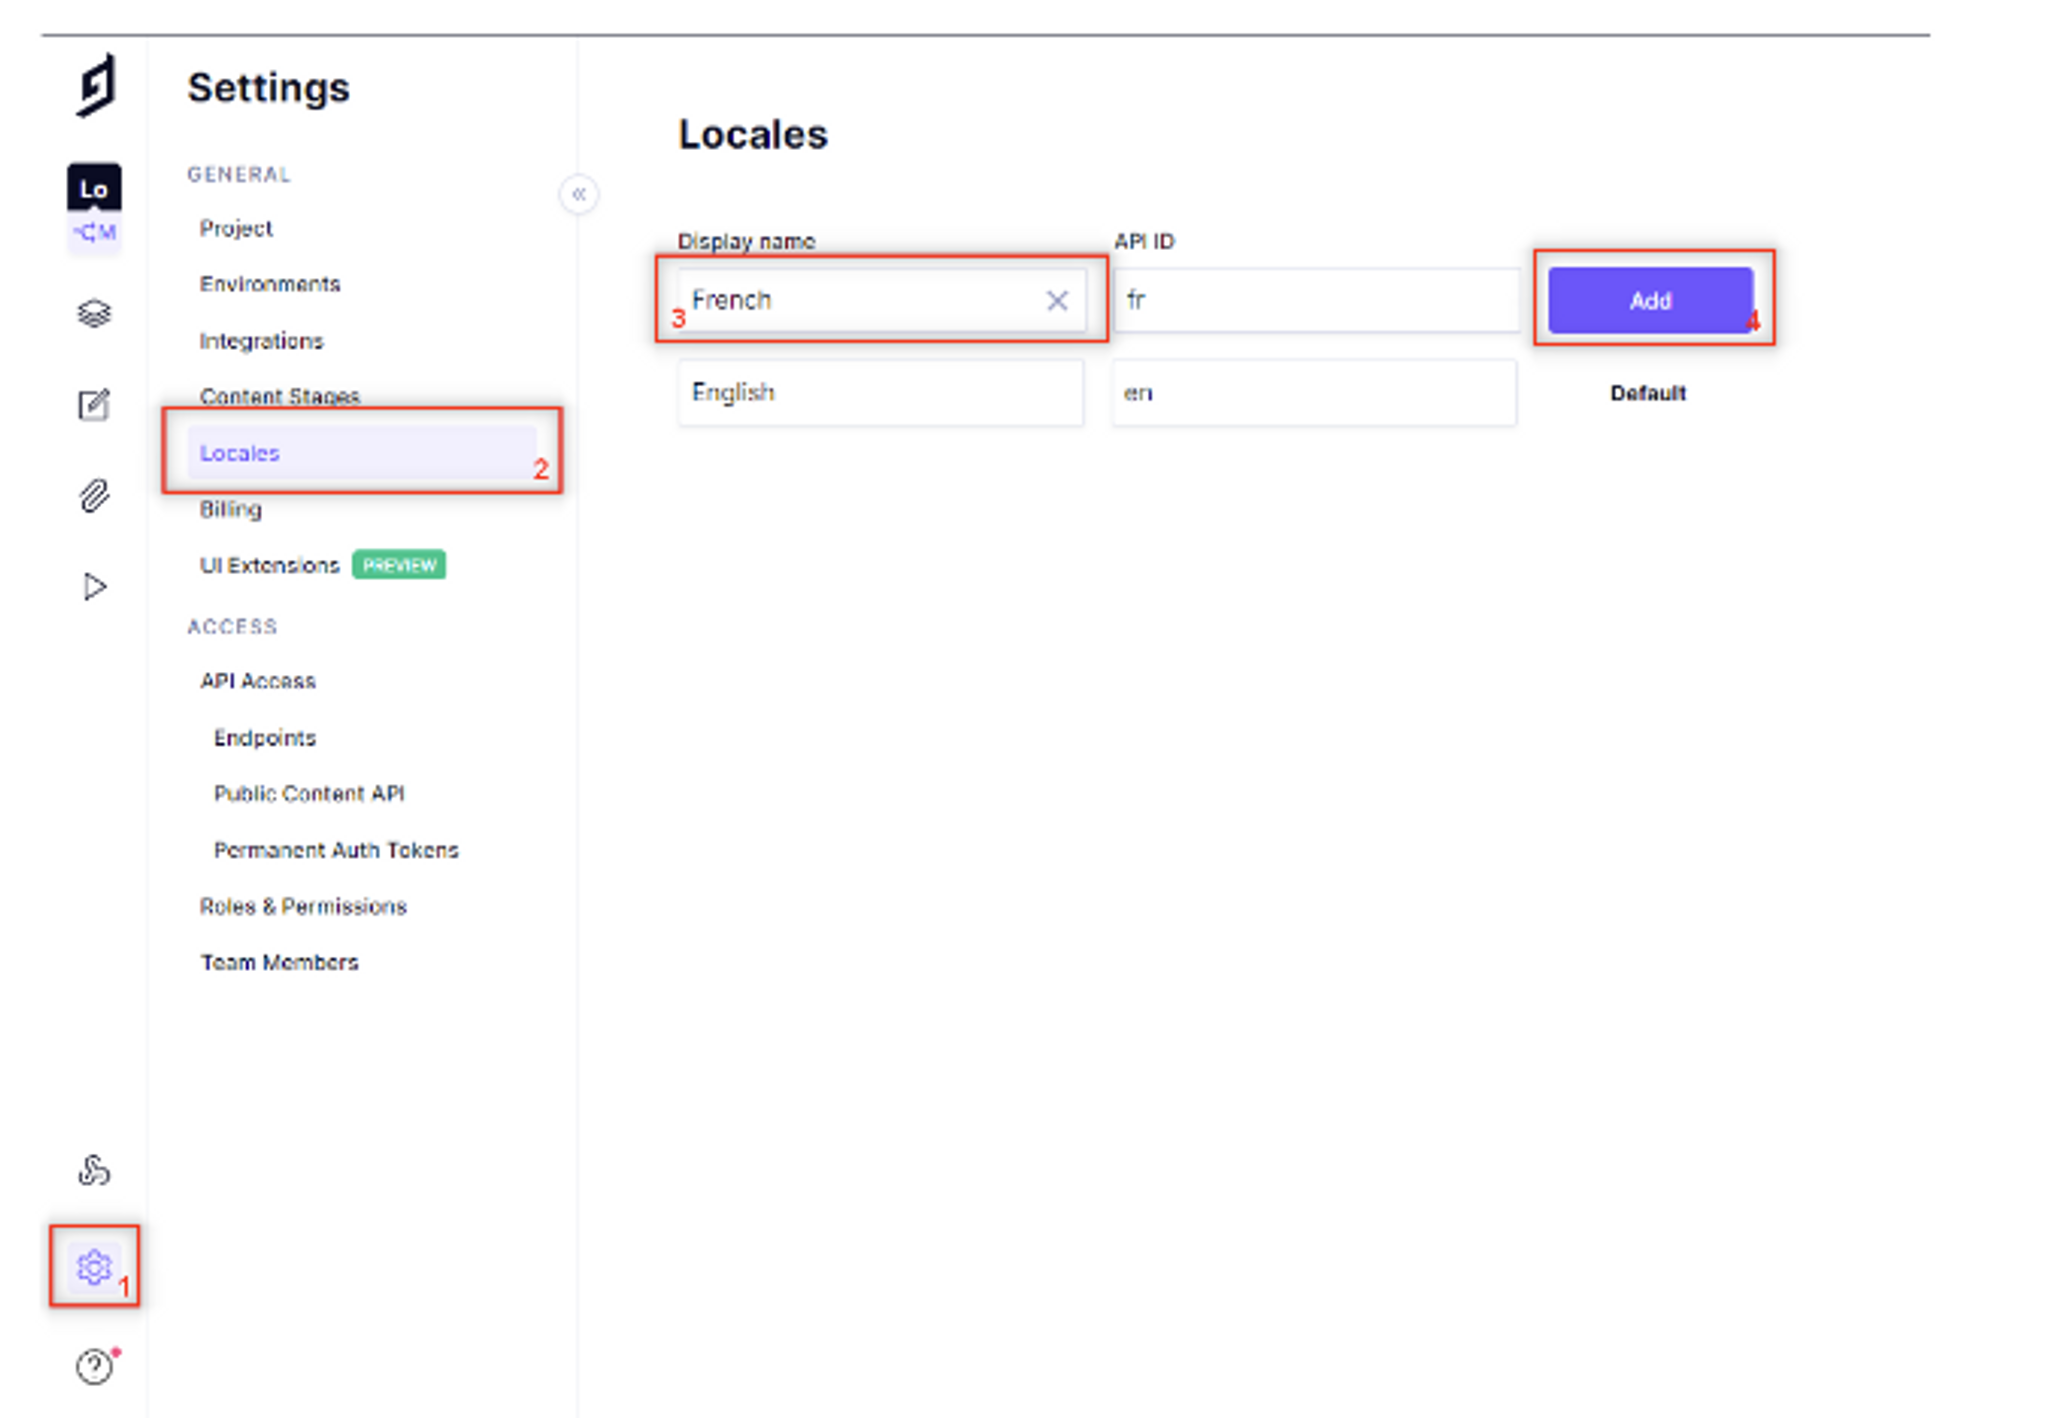The height and width of the screenshot is (1418, 2048).
Task: Open the Assets paperclip icon
Action: tap(94, 496)
